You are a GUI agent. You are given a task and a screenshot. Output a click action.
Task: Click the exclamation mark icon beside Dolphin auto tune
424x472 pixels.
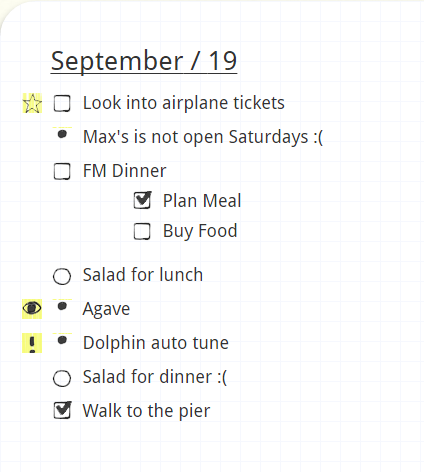32,343
